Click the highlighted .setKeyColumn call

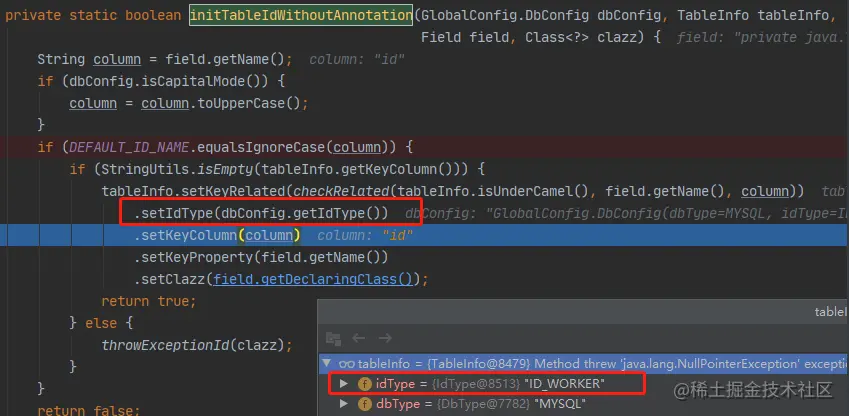(x=217, y=235)
